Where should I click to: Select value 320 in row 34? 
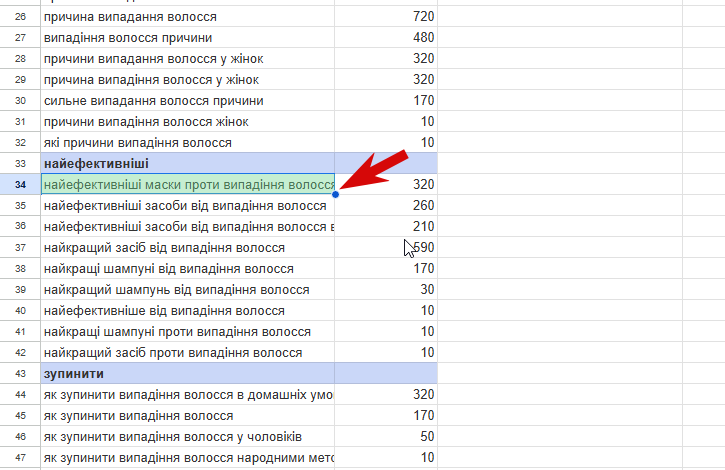click(386, 185)
